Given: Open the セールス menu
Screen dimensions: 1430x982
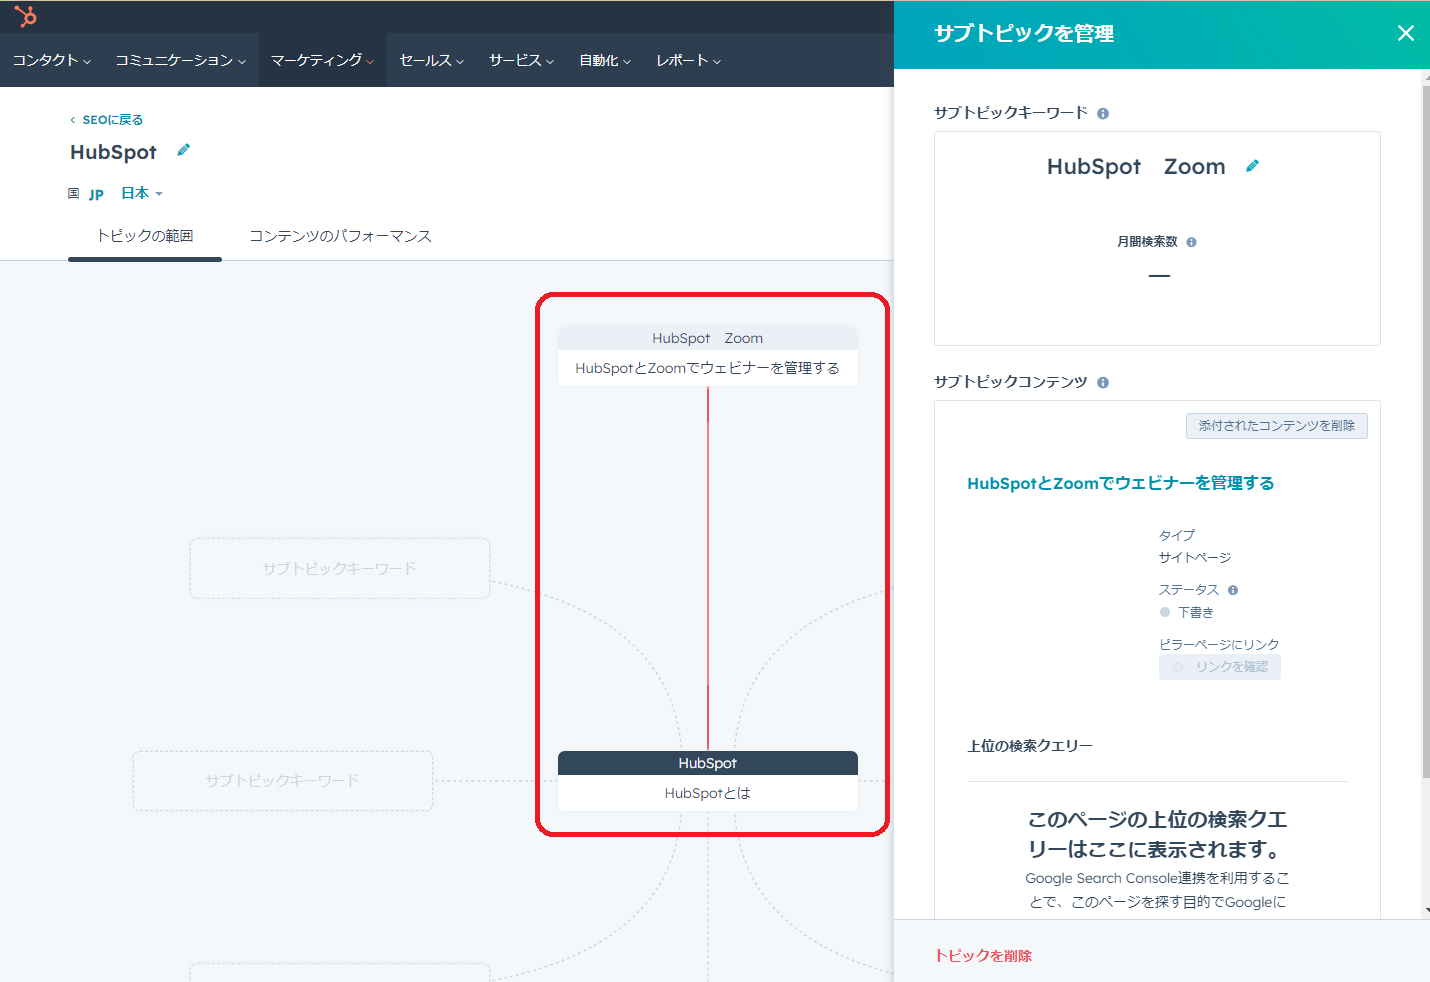Looking at the screenshot, I should 432,60.
